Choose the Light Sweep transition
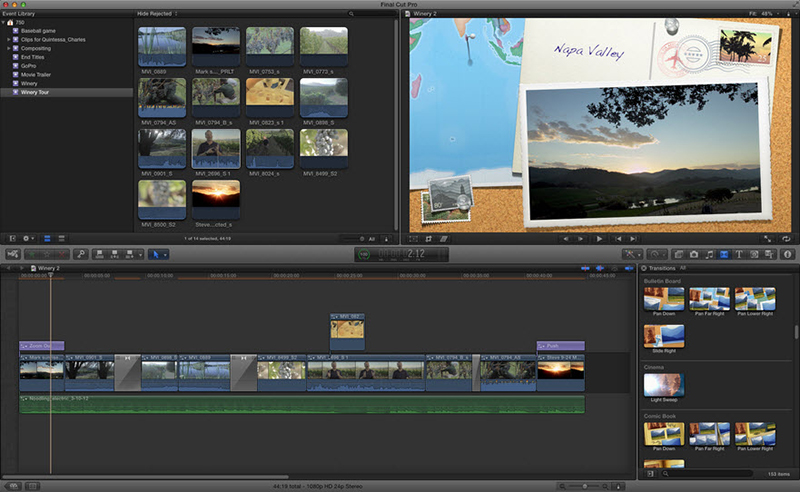 click(664, 387)
